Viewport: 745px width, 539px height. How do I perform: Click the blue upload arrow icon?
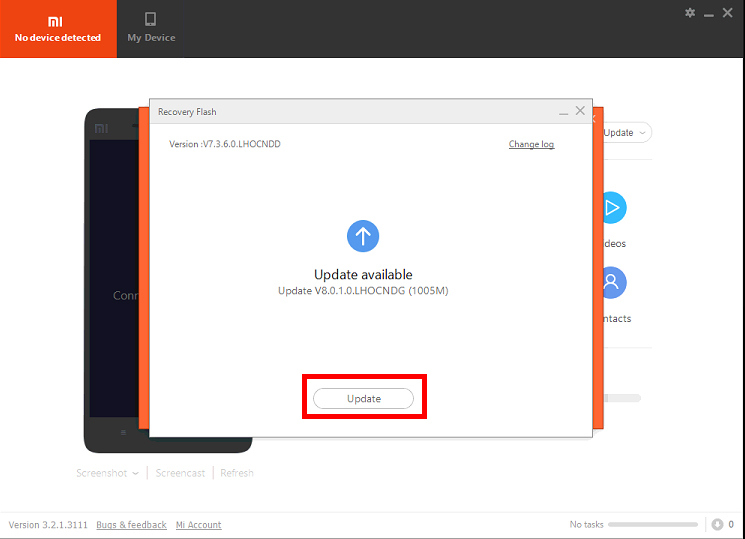[x=363, y=236]
